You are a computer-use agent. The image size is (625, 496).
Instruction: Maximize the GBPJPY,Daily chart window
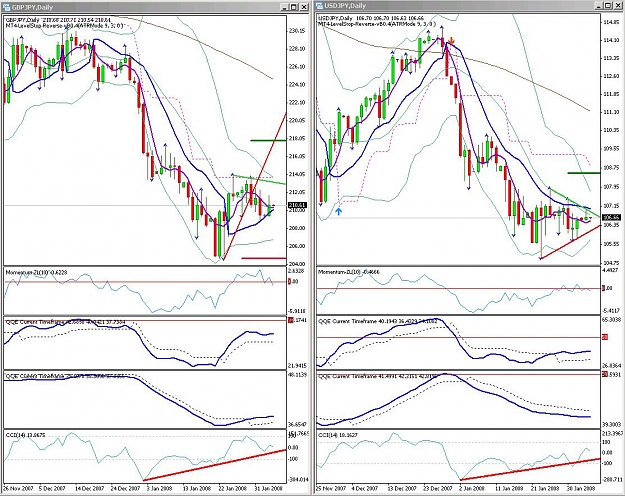[294, 7]
